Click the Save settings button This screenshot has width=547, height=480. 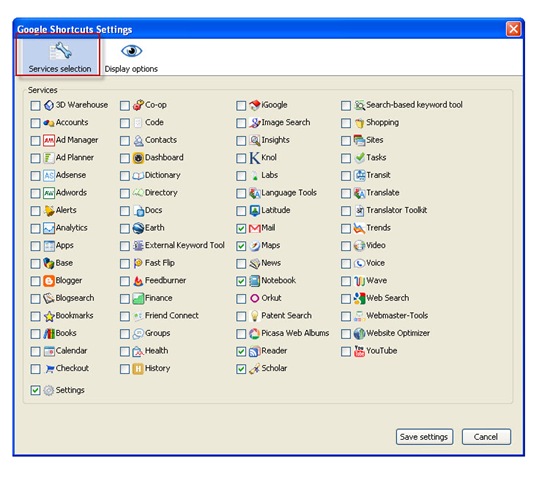424,437
